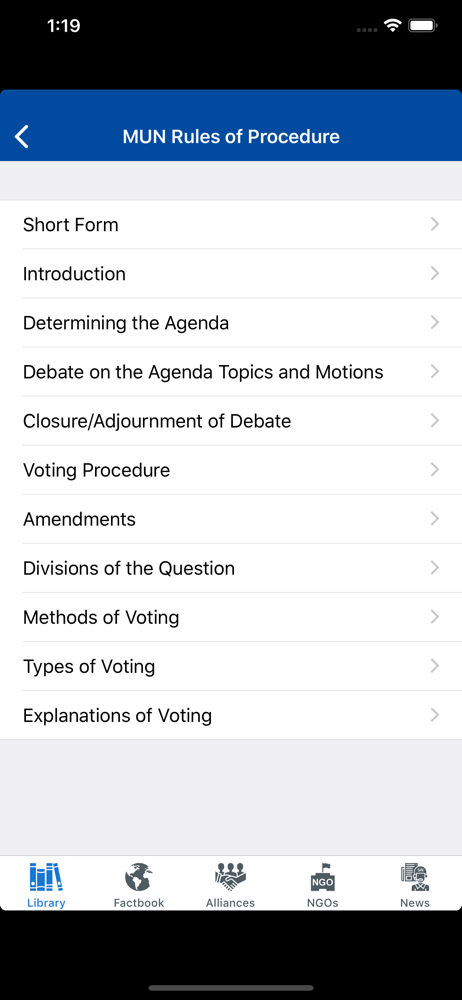Switch to the Factbook tab label
The image size is (462, 1000).
tap(138, 902)
